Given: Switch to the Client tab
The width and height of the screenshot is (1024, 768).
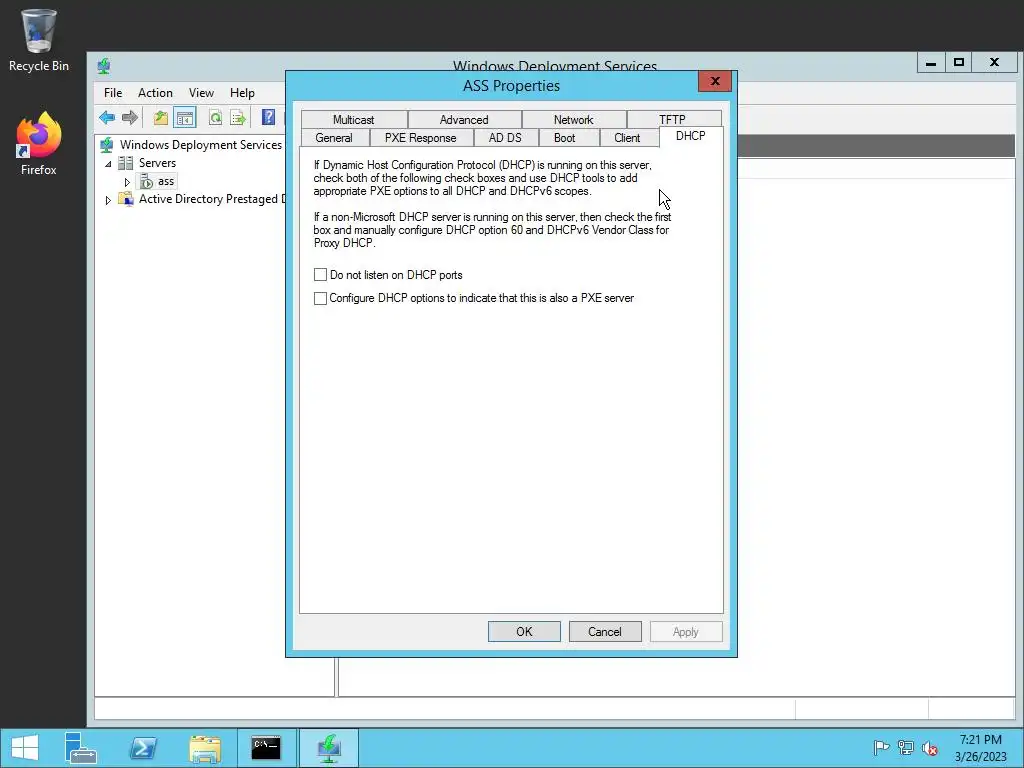Looking at the screenshot, I should [628, 138].
